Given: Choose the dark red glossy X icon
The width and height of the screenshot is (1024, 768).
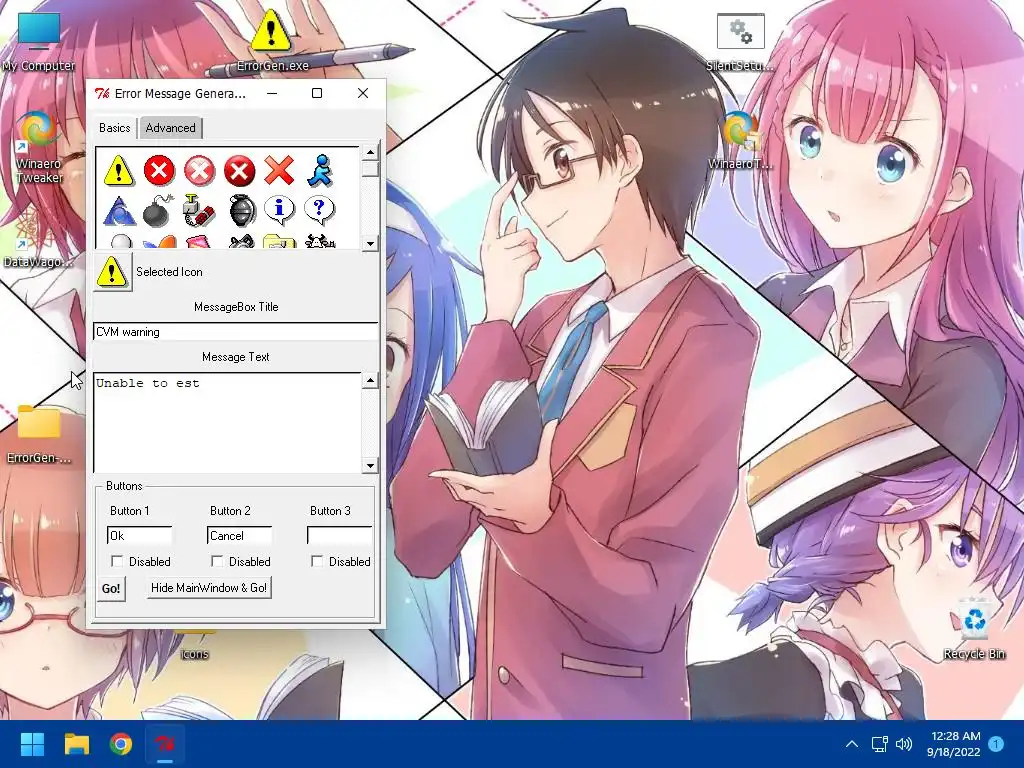Looking at the screenshot, I should click(x=239, y=170).
